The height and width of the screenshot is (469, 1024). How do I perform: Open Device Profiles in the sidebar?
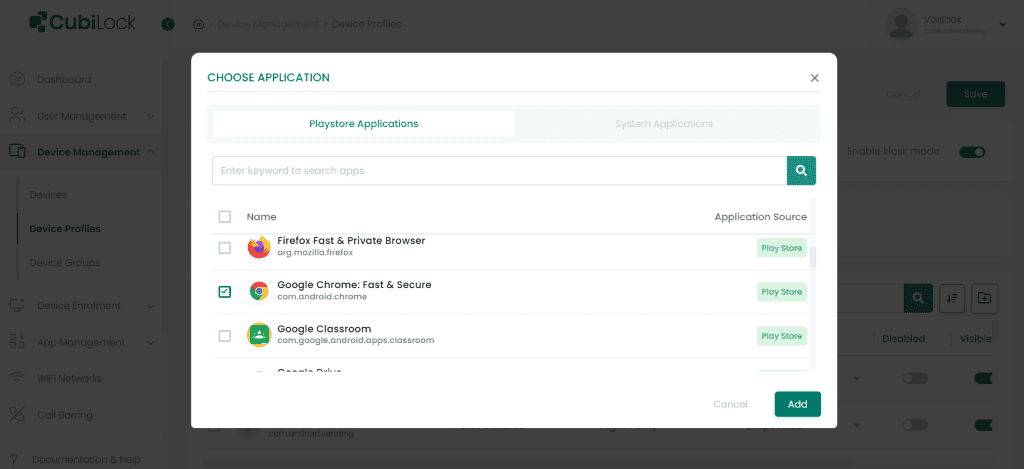(65, 229)
